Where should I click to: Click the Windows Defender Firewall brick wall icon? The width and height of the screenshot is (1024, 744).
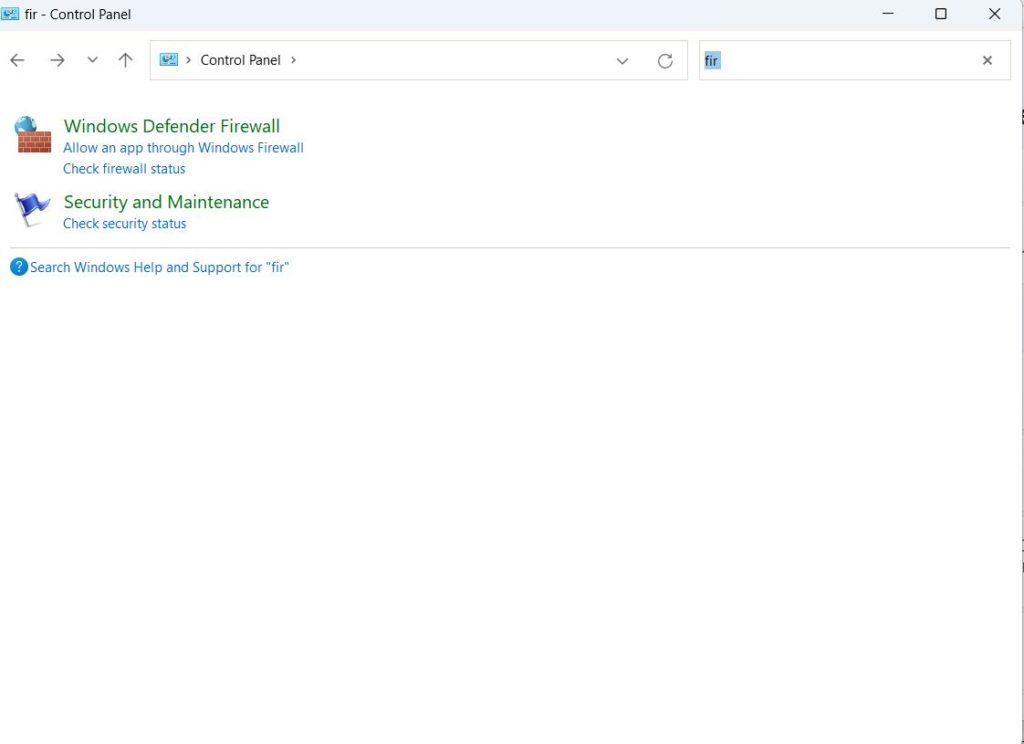(x=33, y=135)
